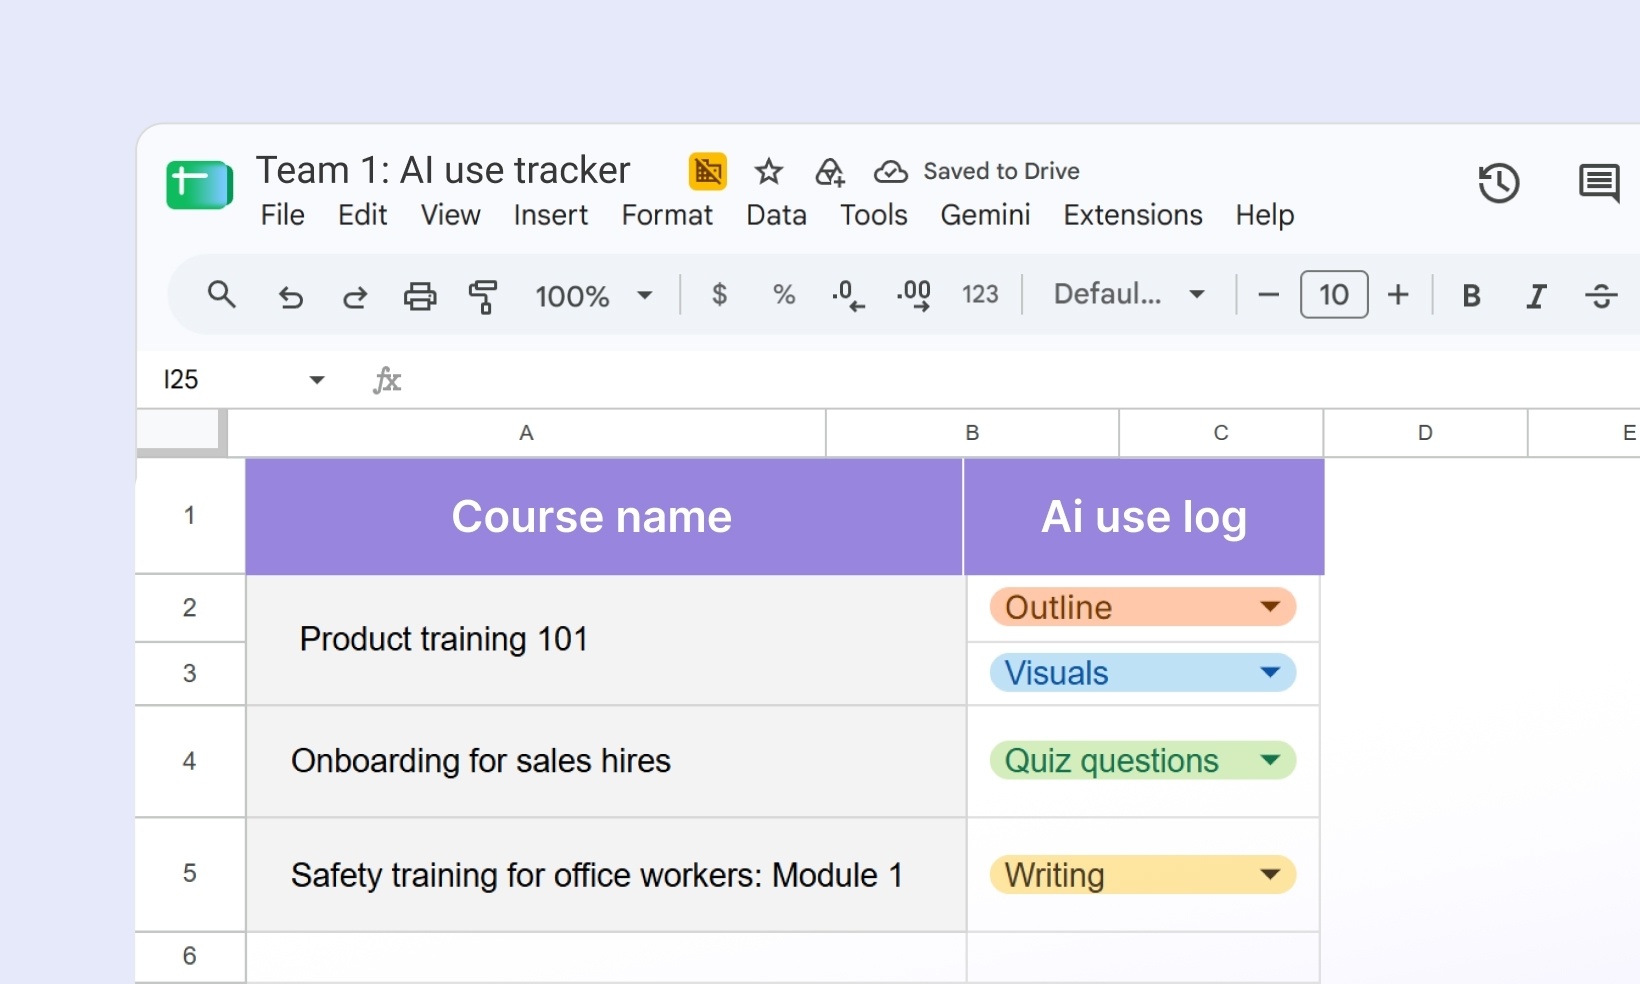The image size is (1640, 984).
Task: Open the View menu
Action: tap(450, 215)
